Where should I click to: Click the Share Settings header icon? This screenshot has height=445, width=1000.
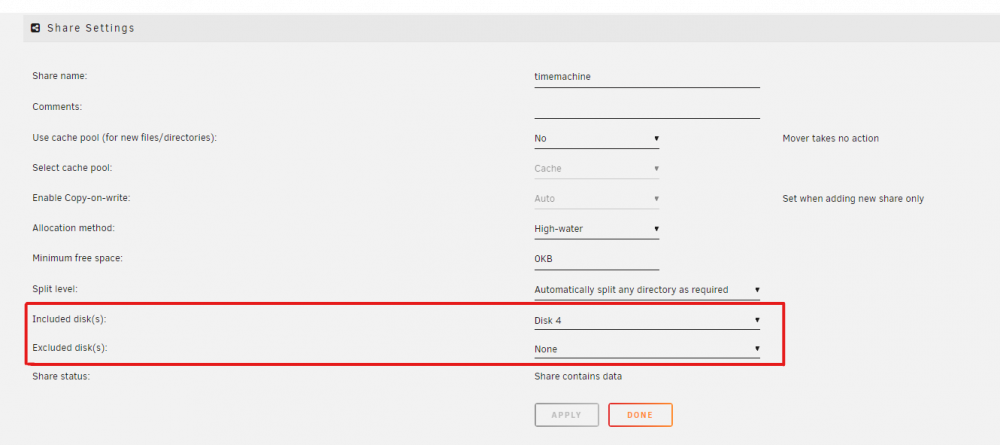36,28
